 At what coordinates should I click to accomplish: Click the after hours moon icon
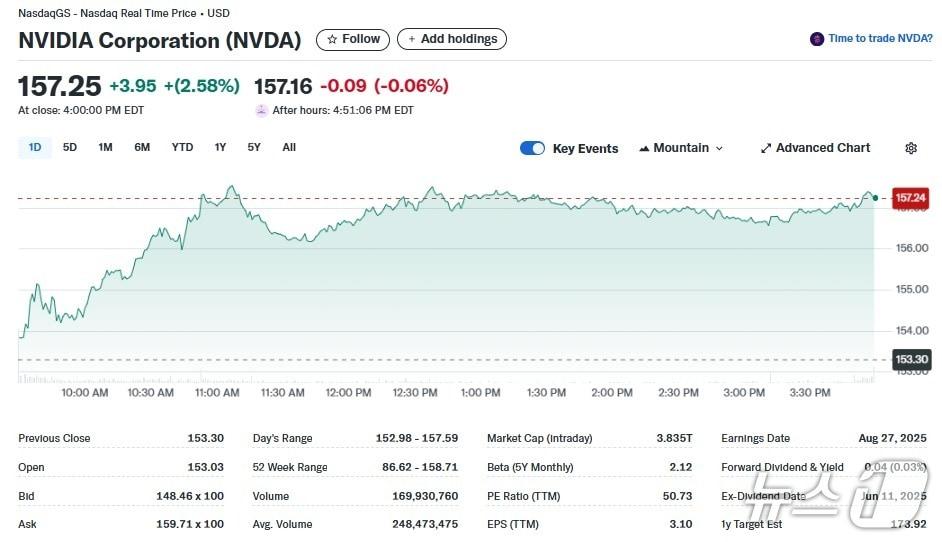click(x=262, y=110)
